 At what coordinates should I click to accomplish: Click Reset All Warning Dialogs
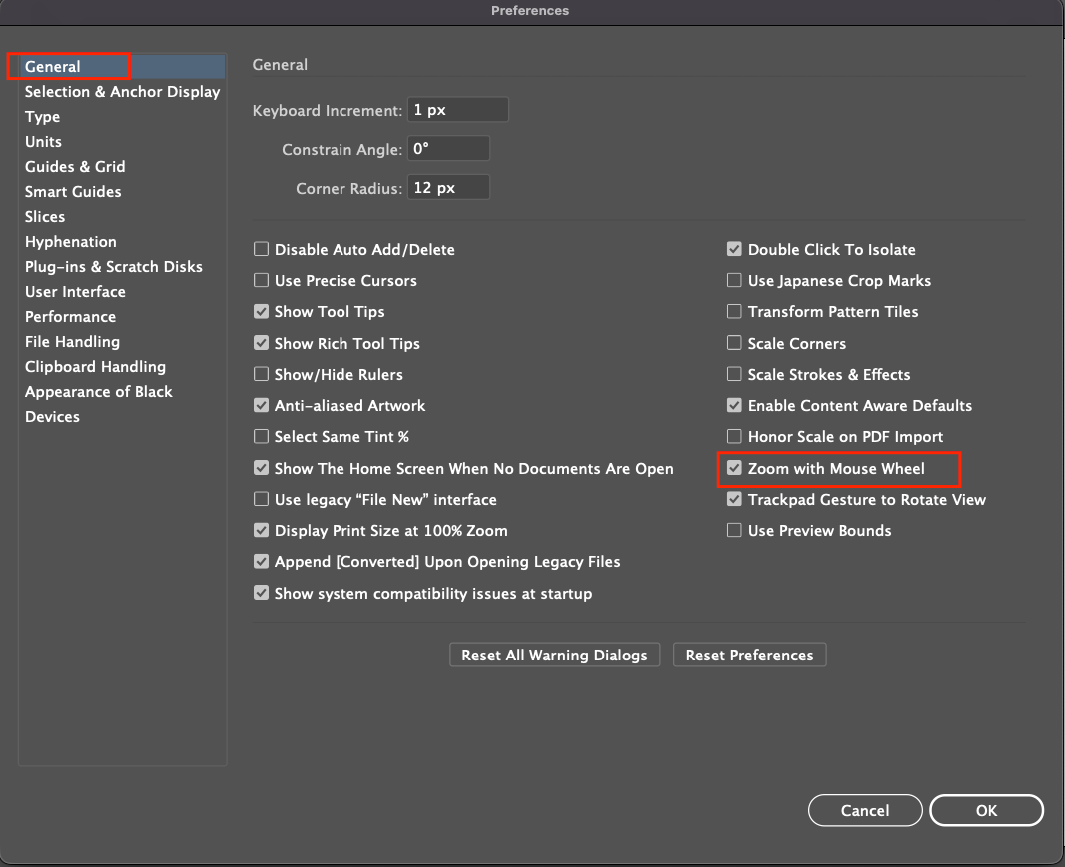[554, 655]
